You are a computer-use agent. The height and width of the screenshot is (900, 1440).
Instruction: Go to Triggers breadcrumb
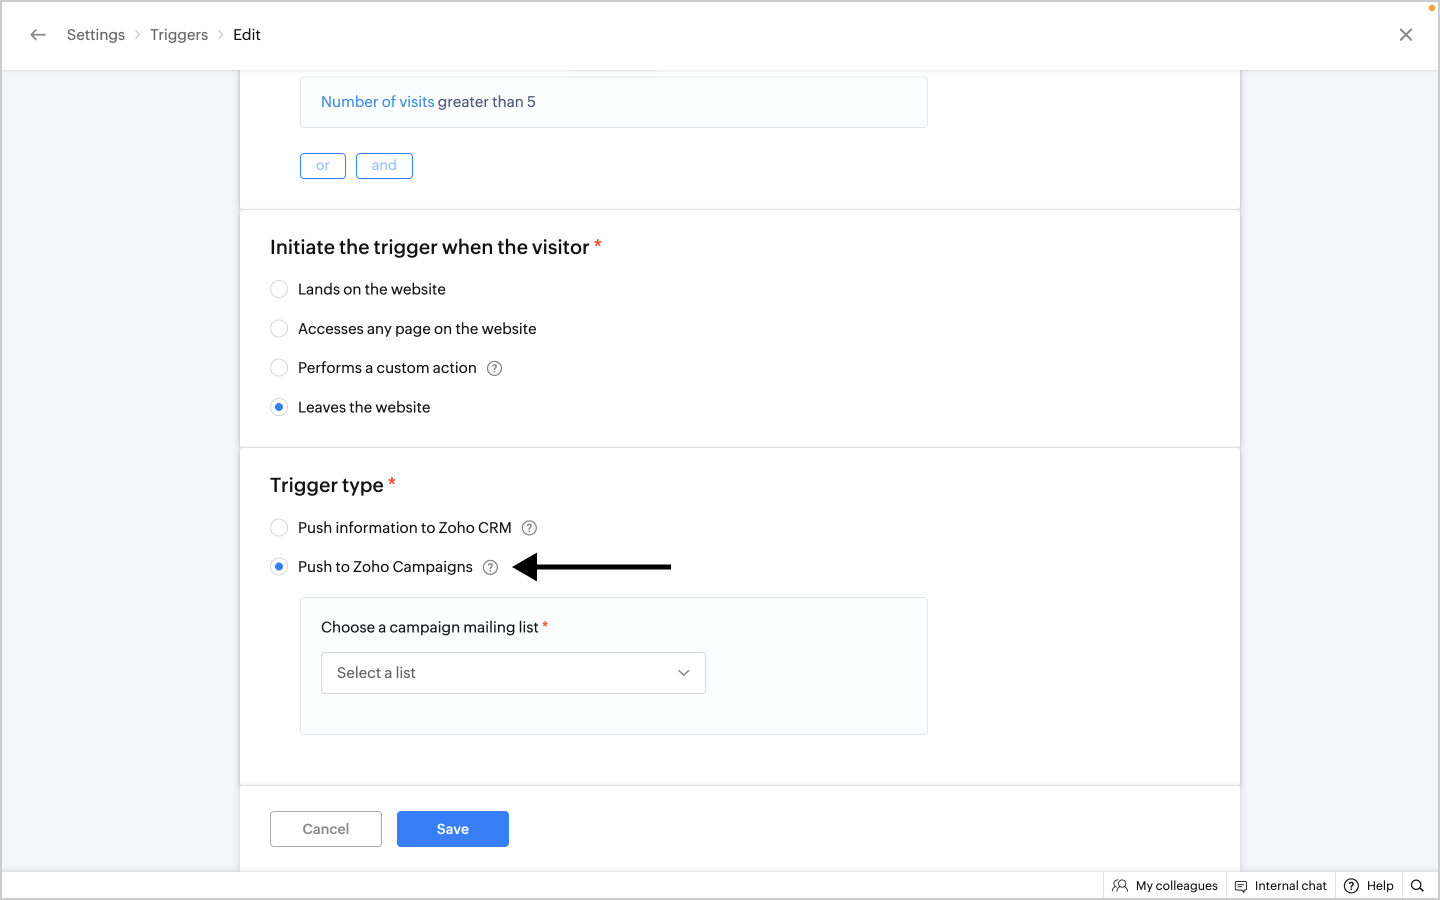coord(179,35)
